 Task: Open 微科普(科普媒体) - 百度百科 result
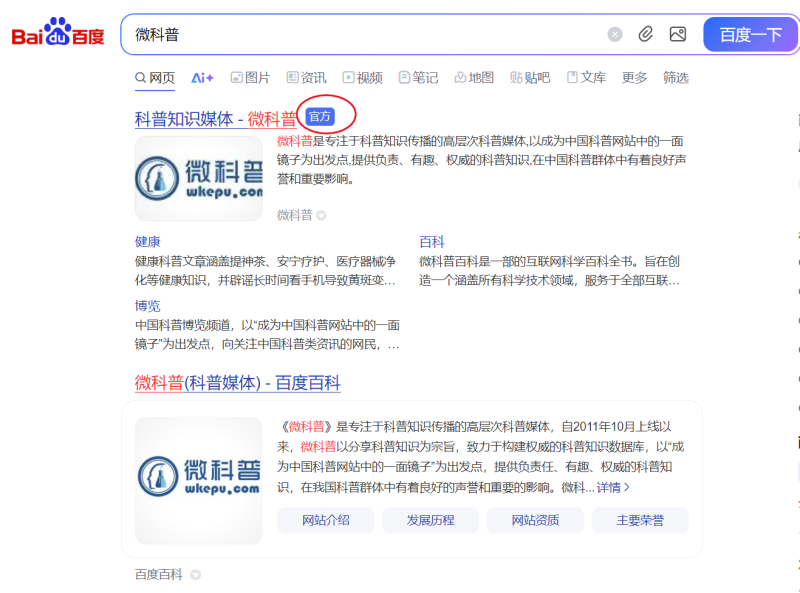tap(237, 383)
